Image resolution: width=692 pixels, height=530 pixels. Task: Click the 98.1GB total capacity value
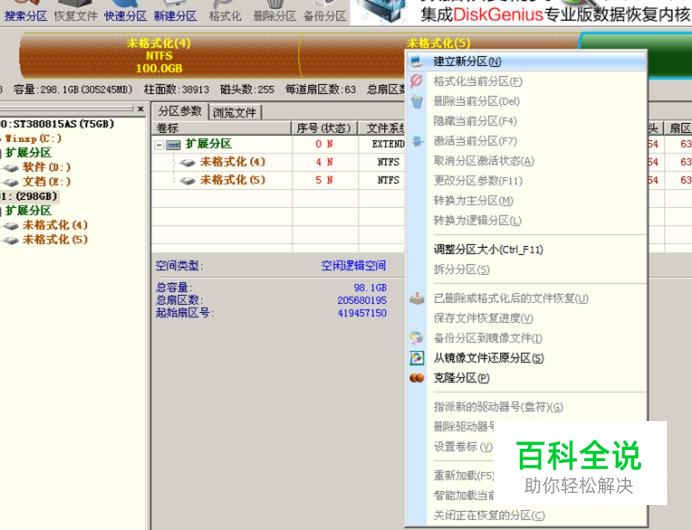tap(370, 288)
